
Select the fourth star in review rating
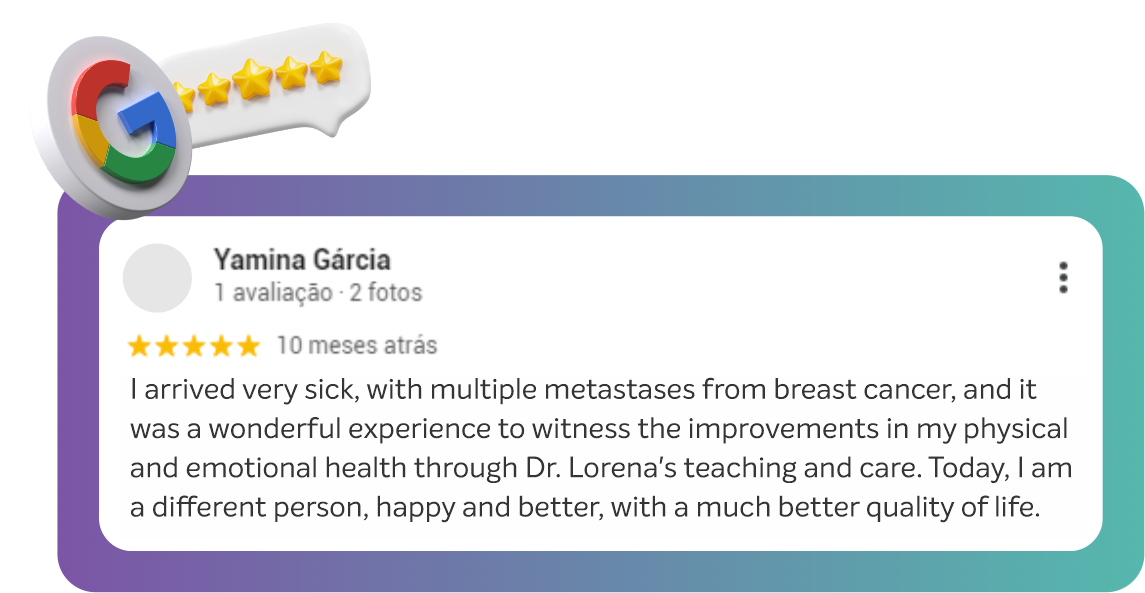(x=221, y=345)
